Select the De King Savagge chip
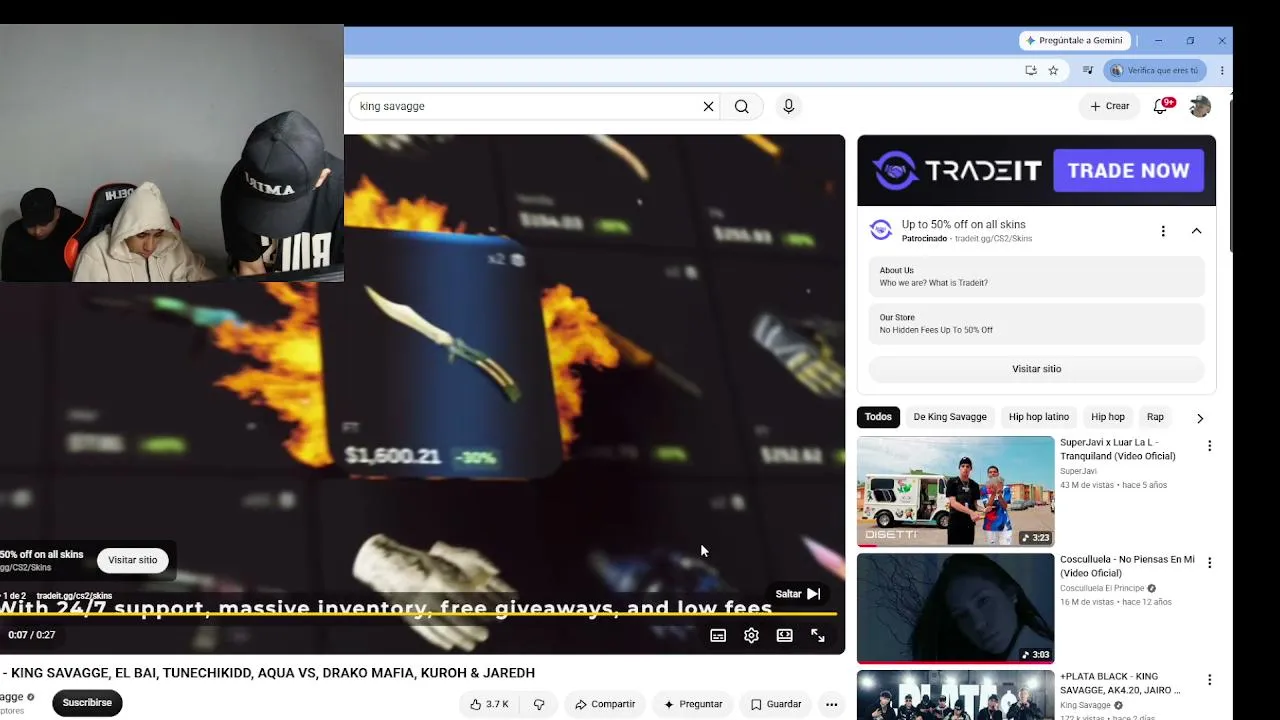This screenshot has height=720, width=1280. tap(950, 417)
